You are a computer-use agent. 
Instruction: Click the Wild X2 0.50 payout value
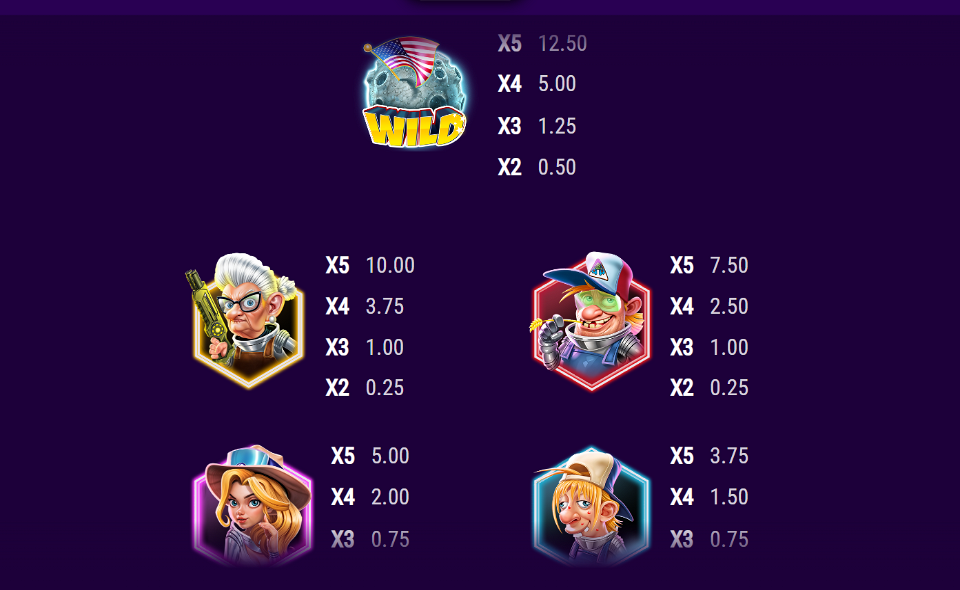(557, 167)
